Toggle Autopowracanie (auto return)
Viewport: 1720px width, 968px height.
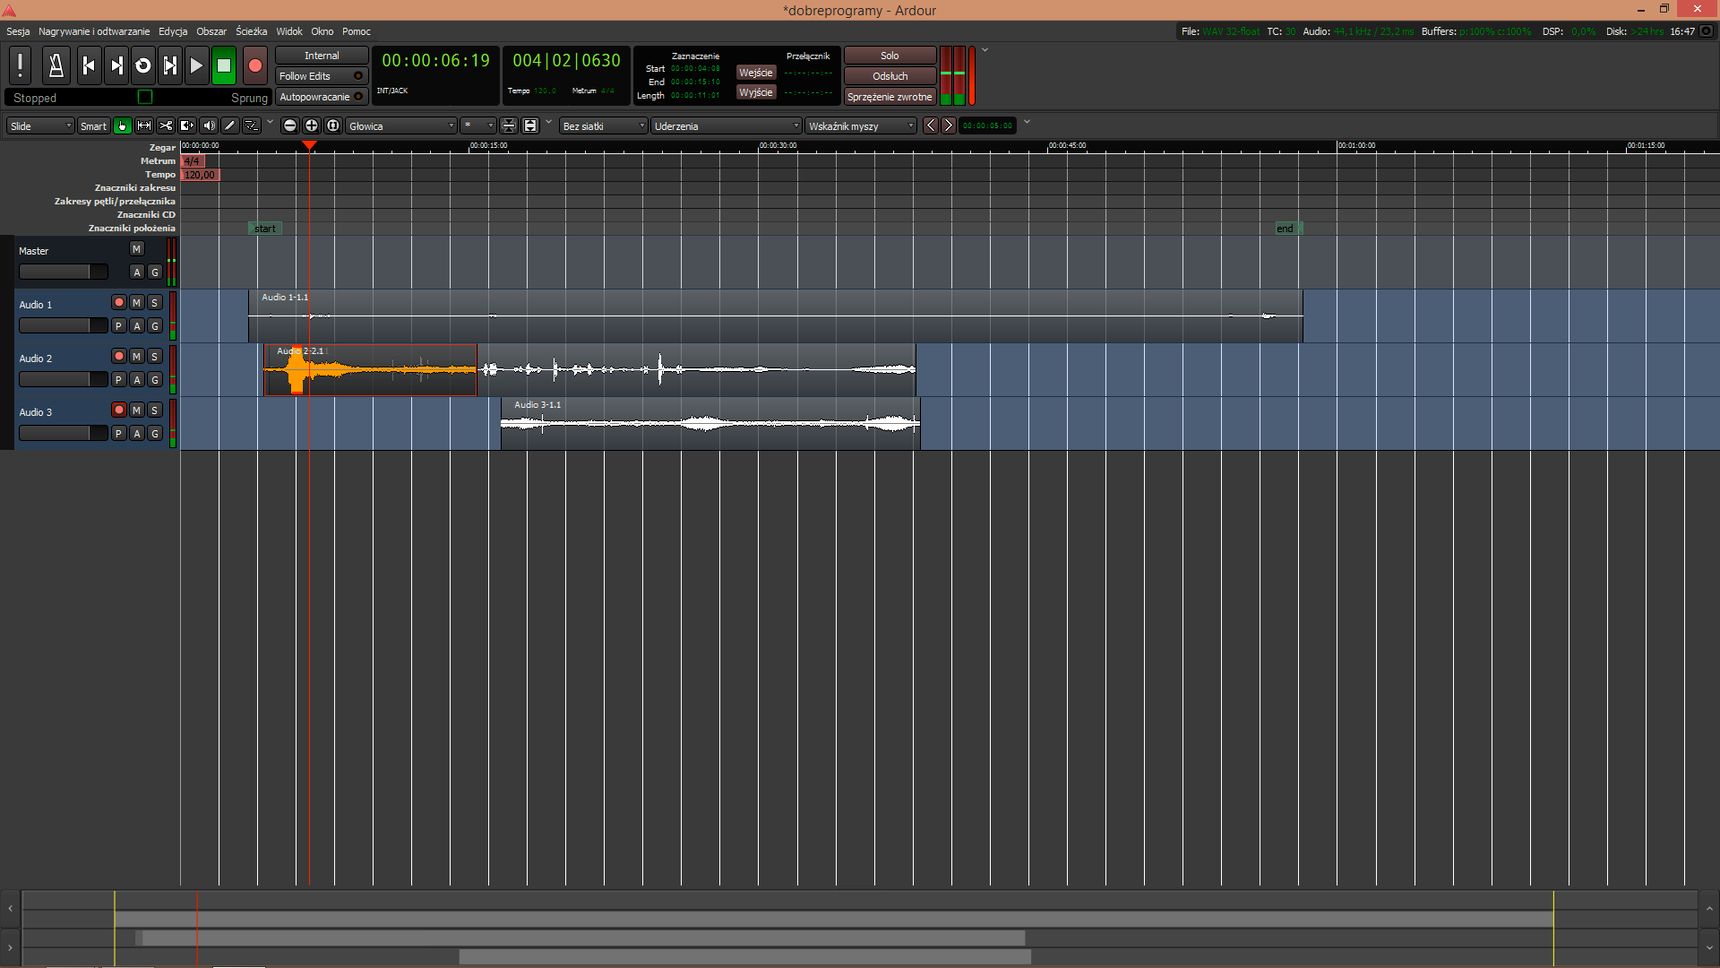[x=321, y=97]
